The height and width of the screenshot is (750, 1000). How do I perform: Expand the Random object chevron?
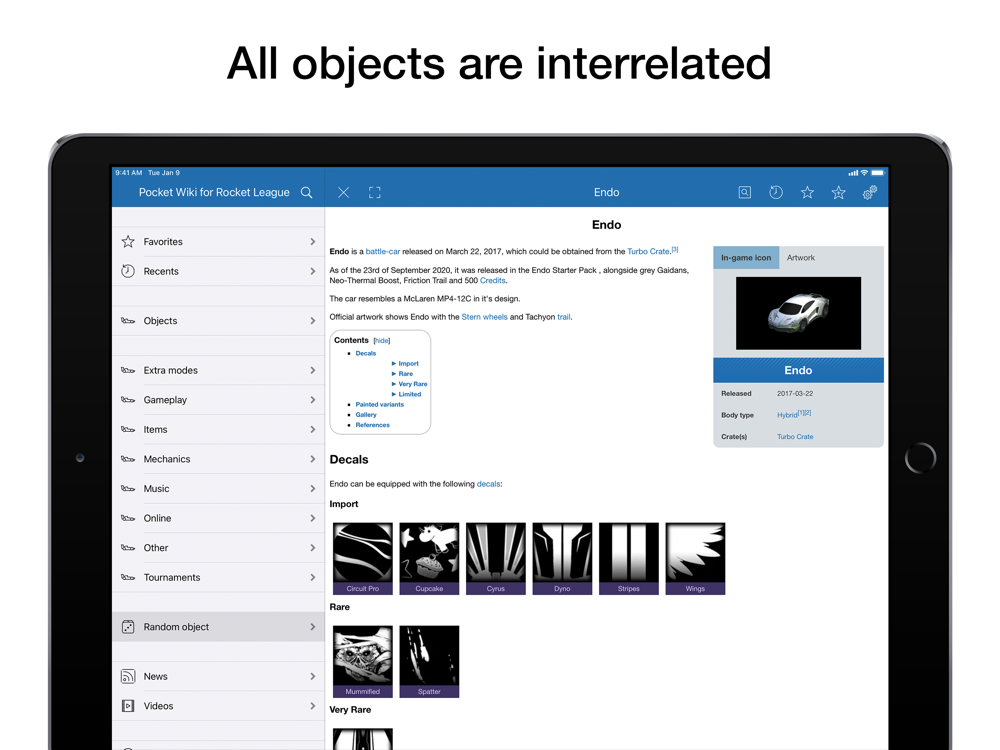[312, 627]
